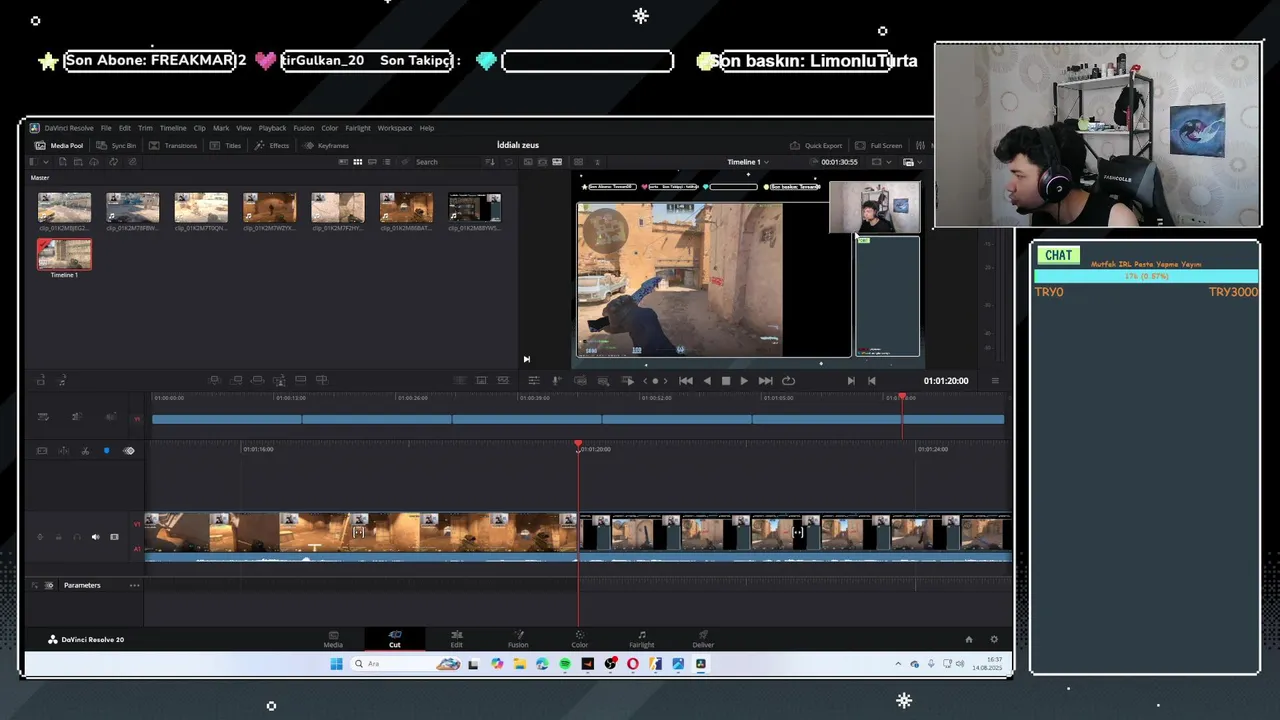Click the media pool Search field
Viewport: 1280px width, 720px height.
pyautogui.click(x=447, y=162)
